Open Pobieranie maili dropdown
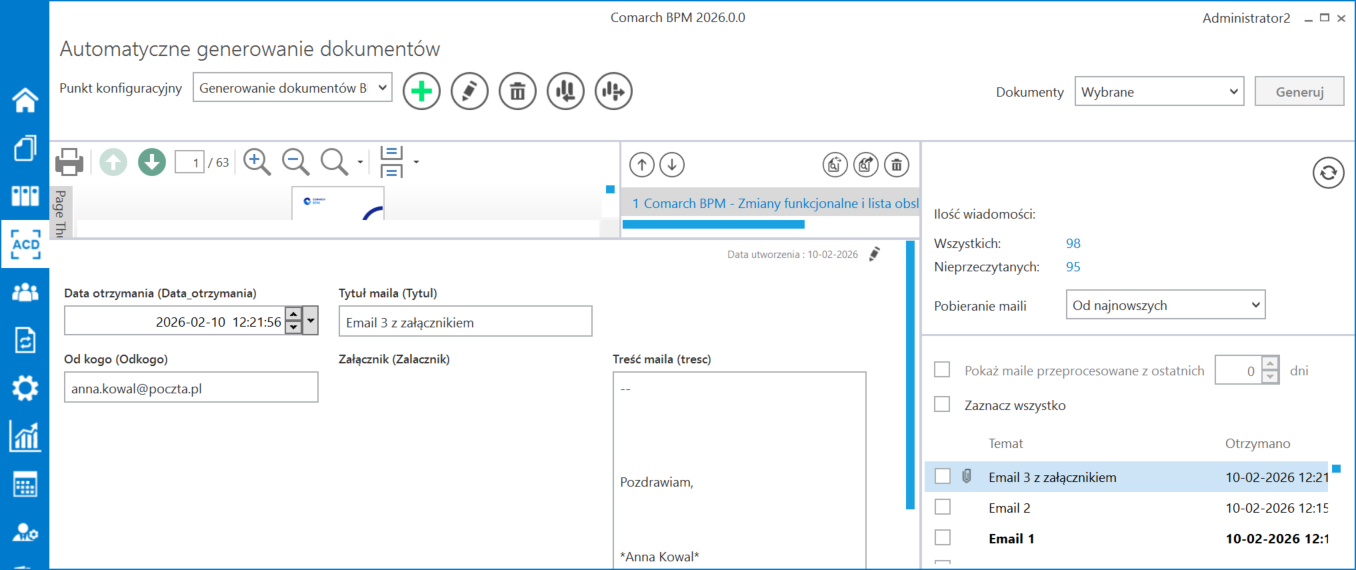Screen dimensions: 1356x570 click(x=1166, y=305)
